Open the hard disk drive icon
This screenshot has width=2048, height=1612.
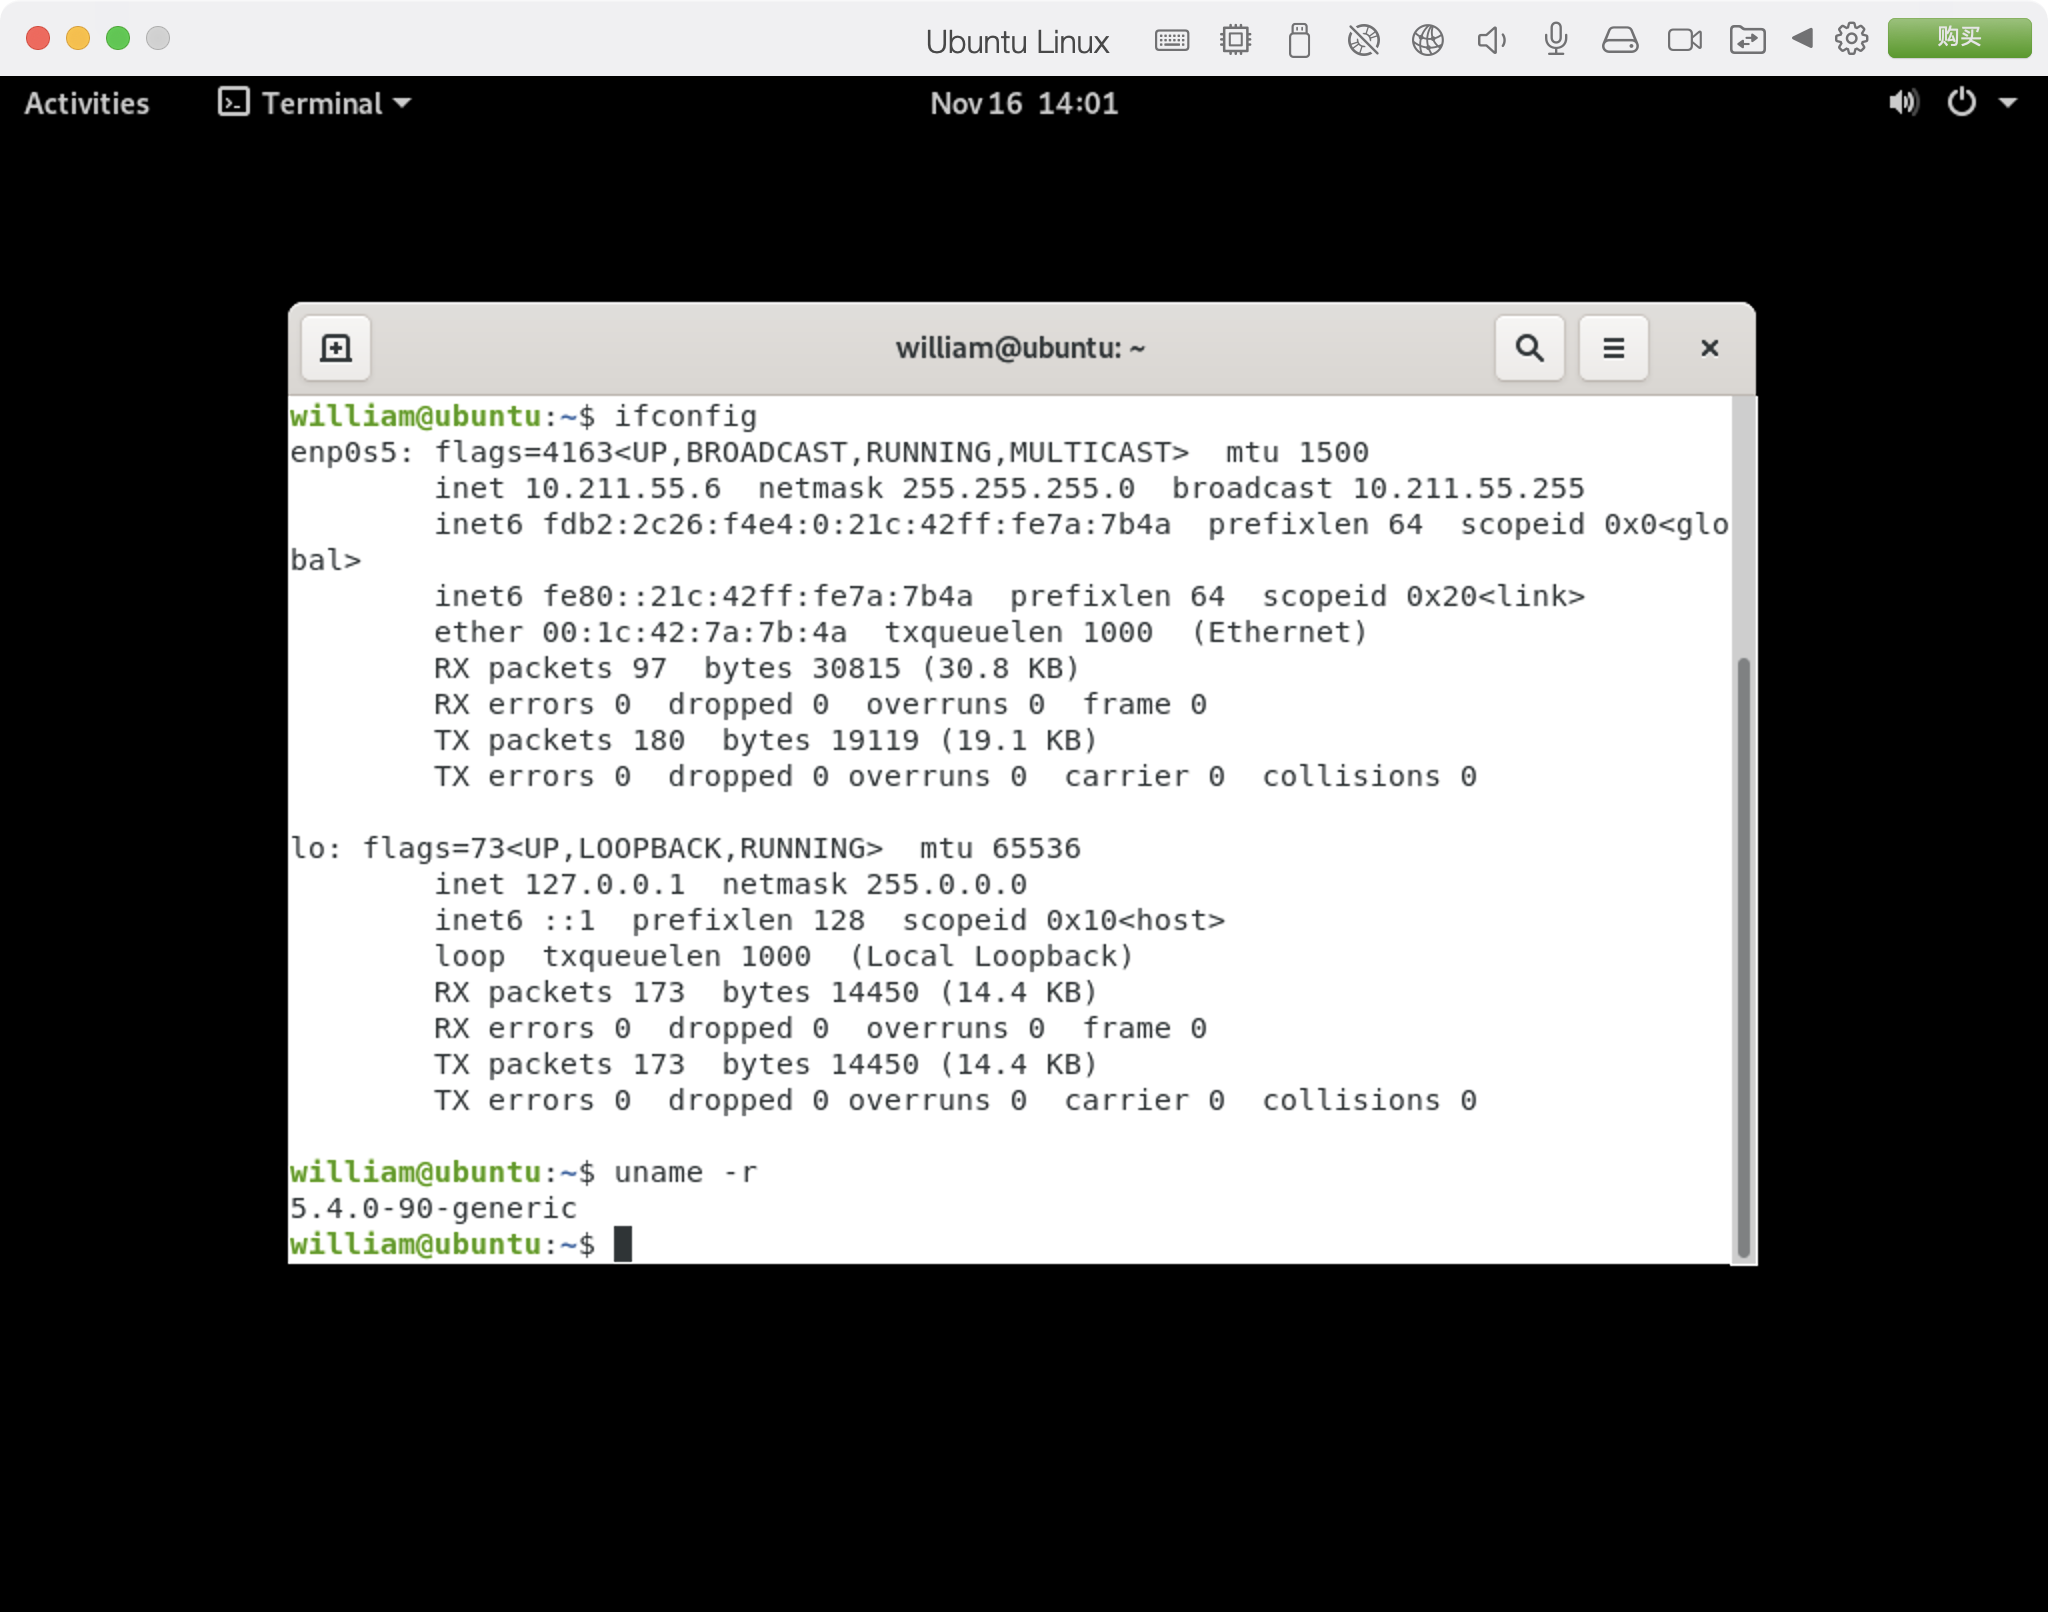[1619, 40]
